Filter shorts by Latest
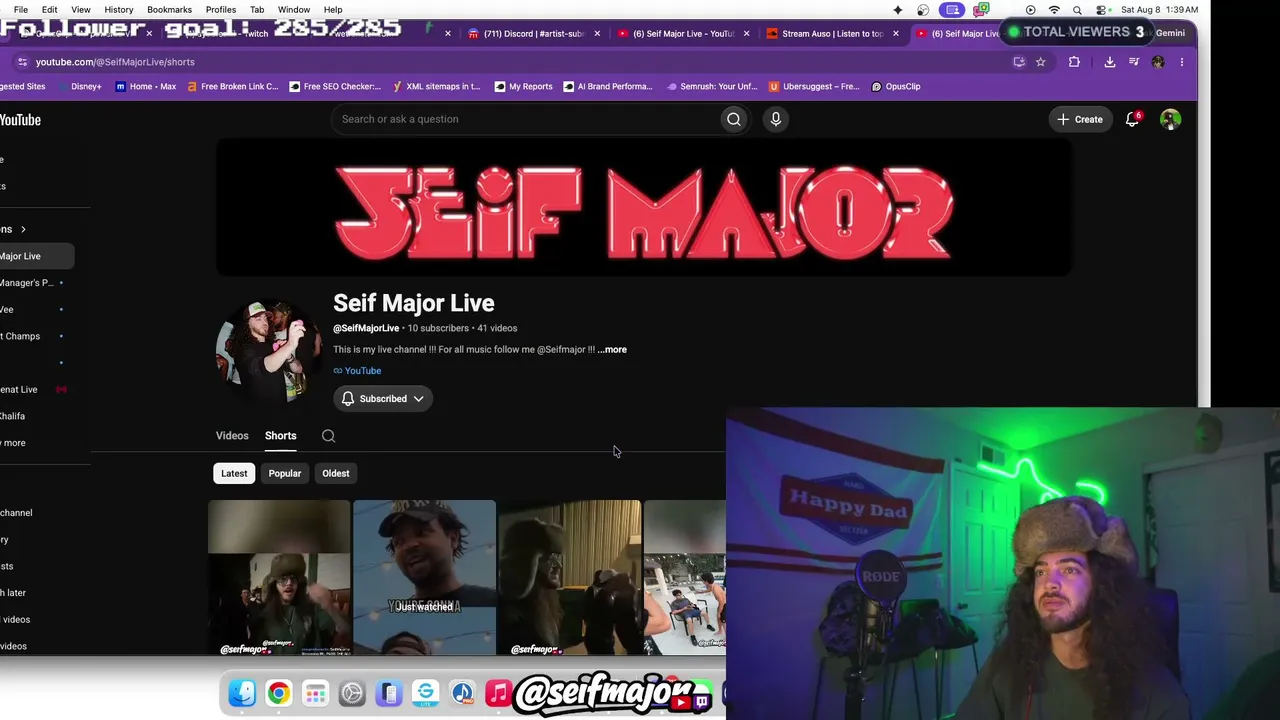This screenshot has width=1280, height=720. coord(234,474)
